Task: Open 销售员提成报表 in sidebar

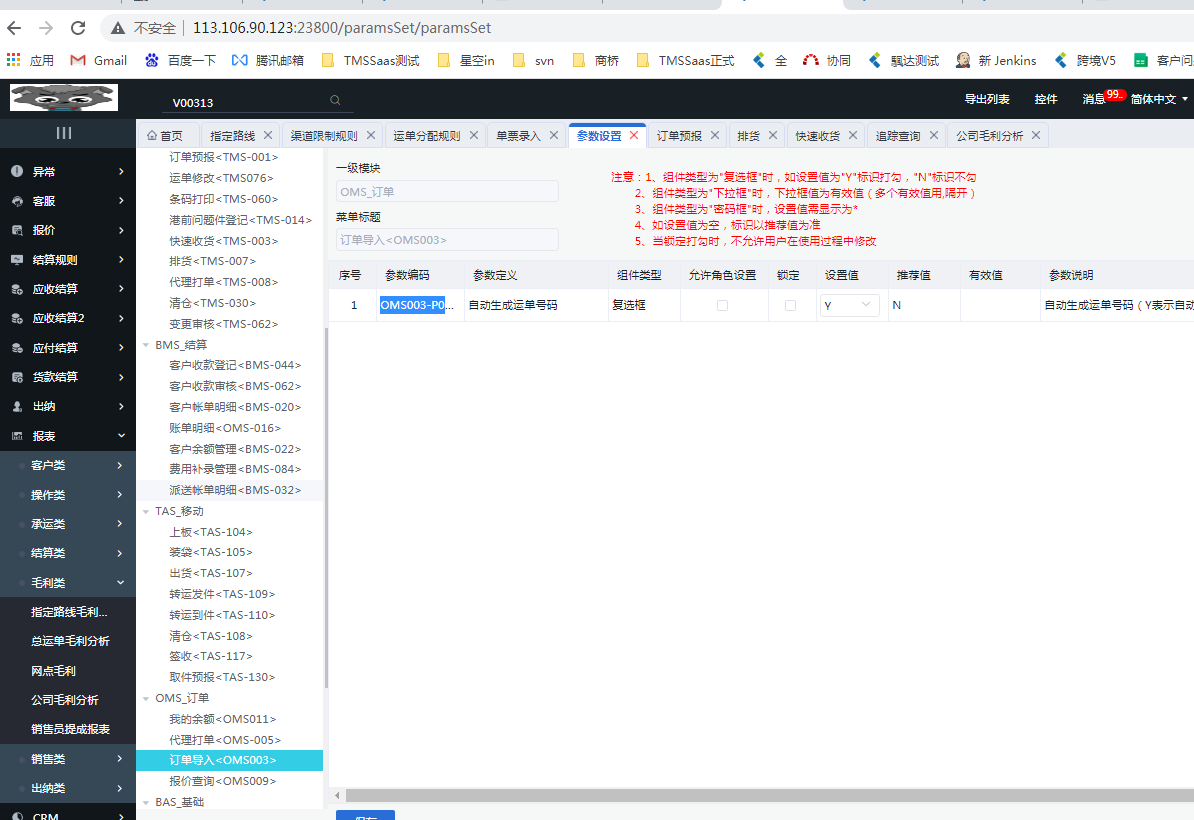Action: [x=70, y=729]
